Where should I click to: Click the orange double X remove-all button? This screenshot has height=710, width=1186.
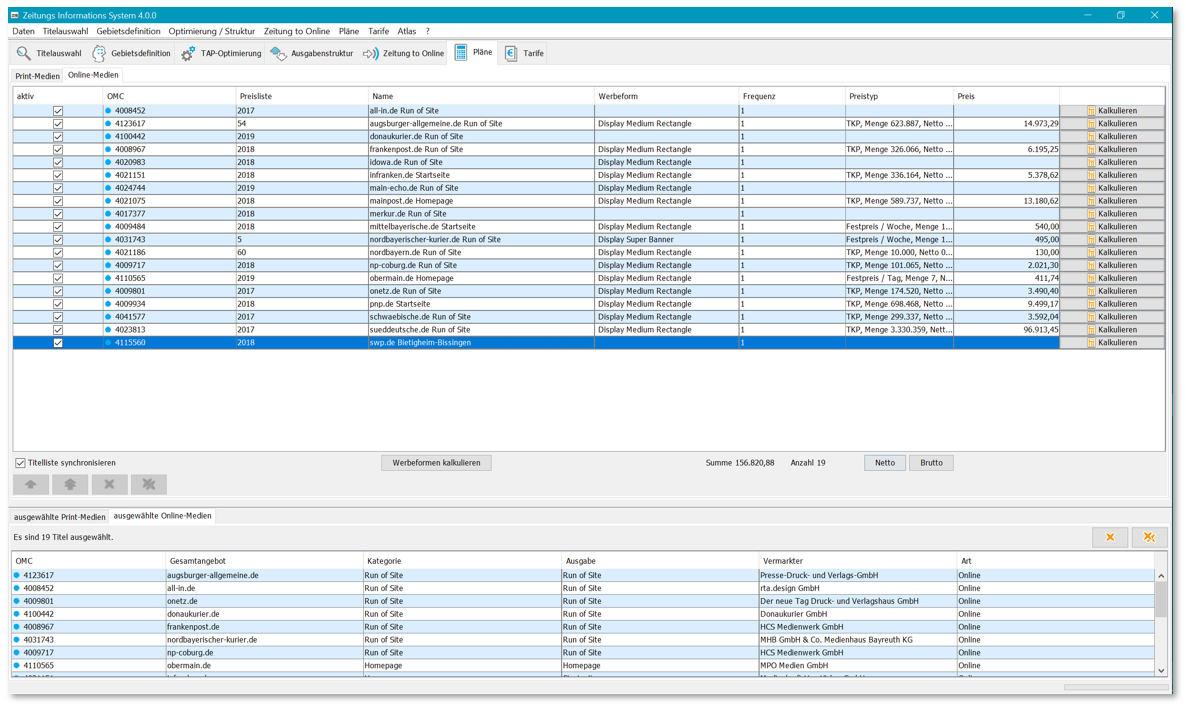1149,538
